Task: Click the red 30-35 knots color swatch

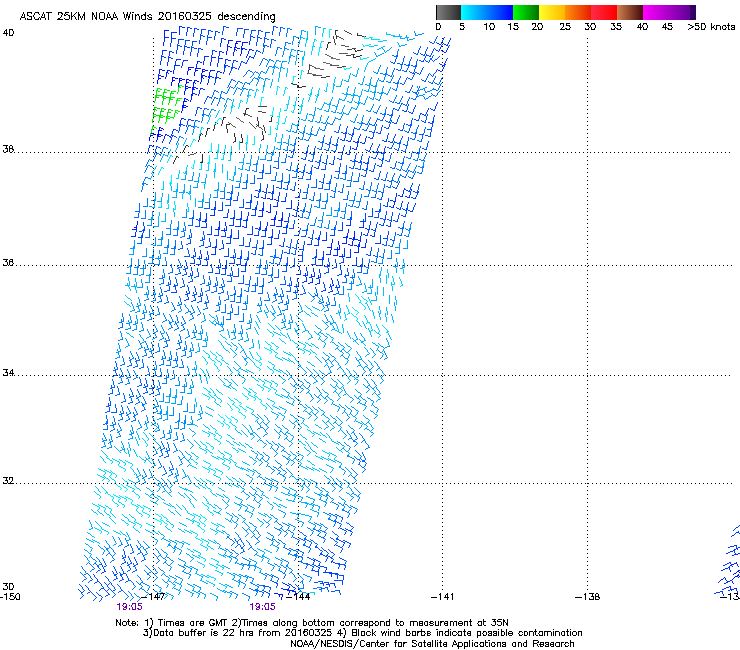Action: [x=604, y=12]
